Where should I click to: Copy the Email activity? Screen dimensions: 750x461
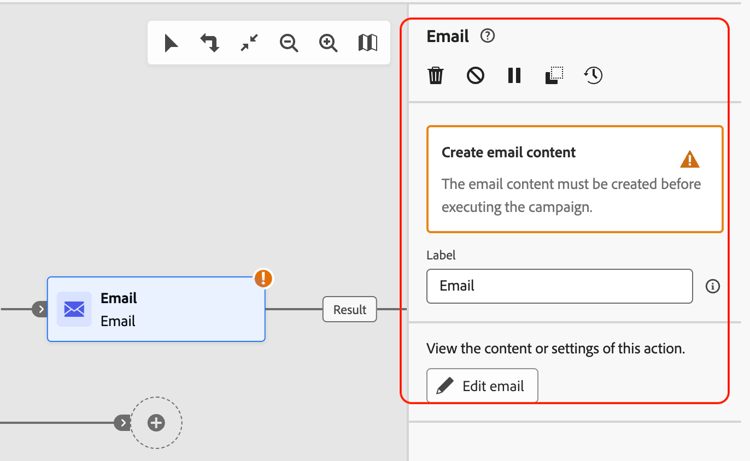coord(554,76)
